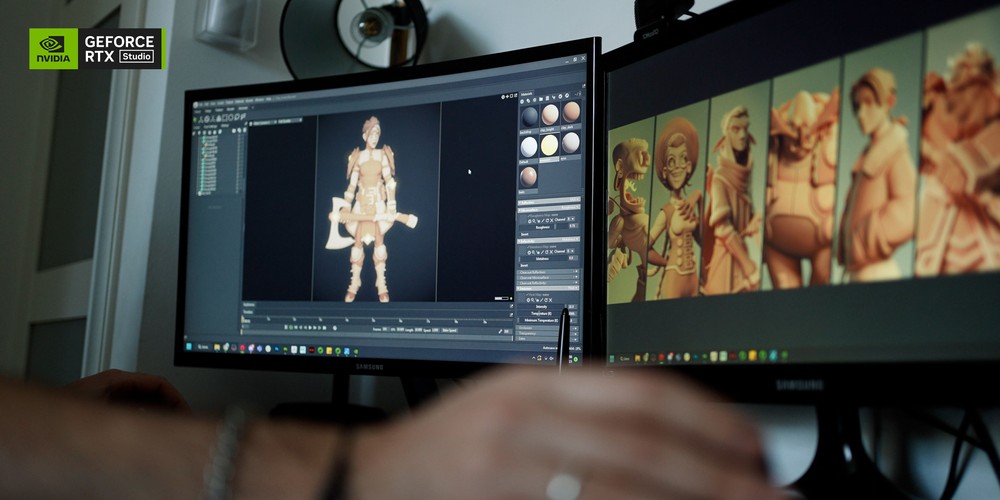Select the Skin material sphere
The width and height of the screenshot is (1000, 500).
(528, 176)
